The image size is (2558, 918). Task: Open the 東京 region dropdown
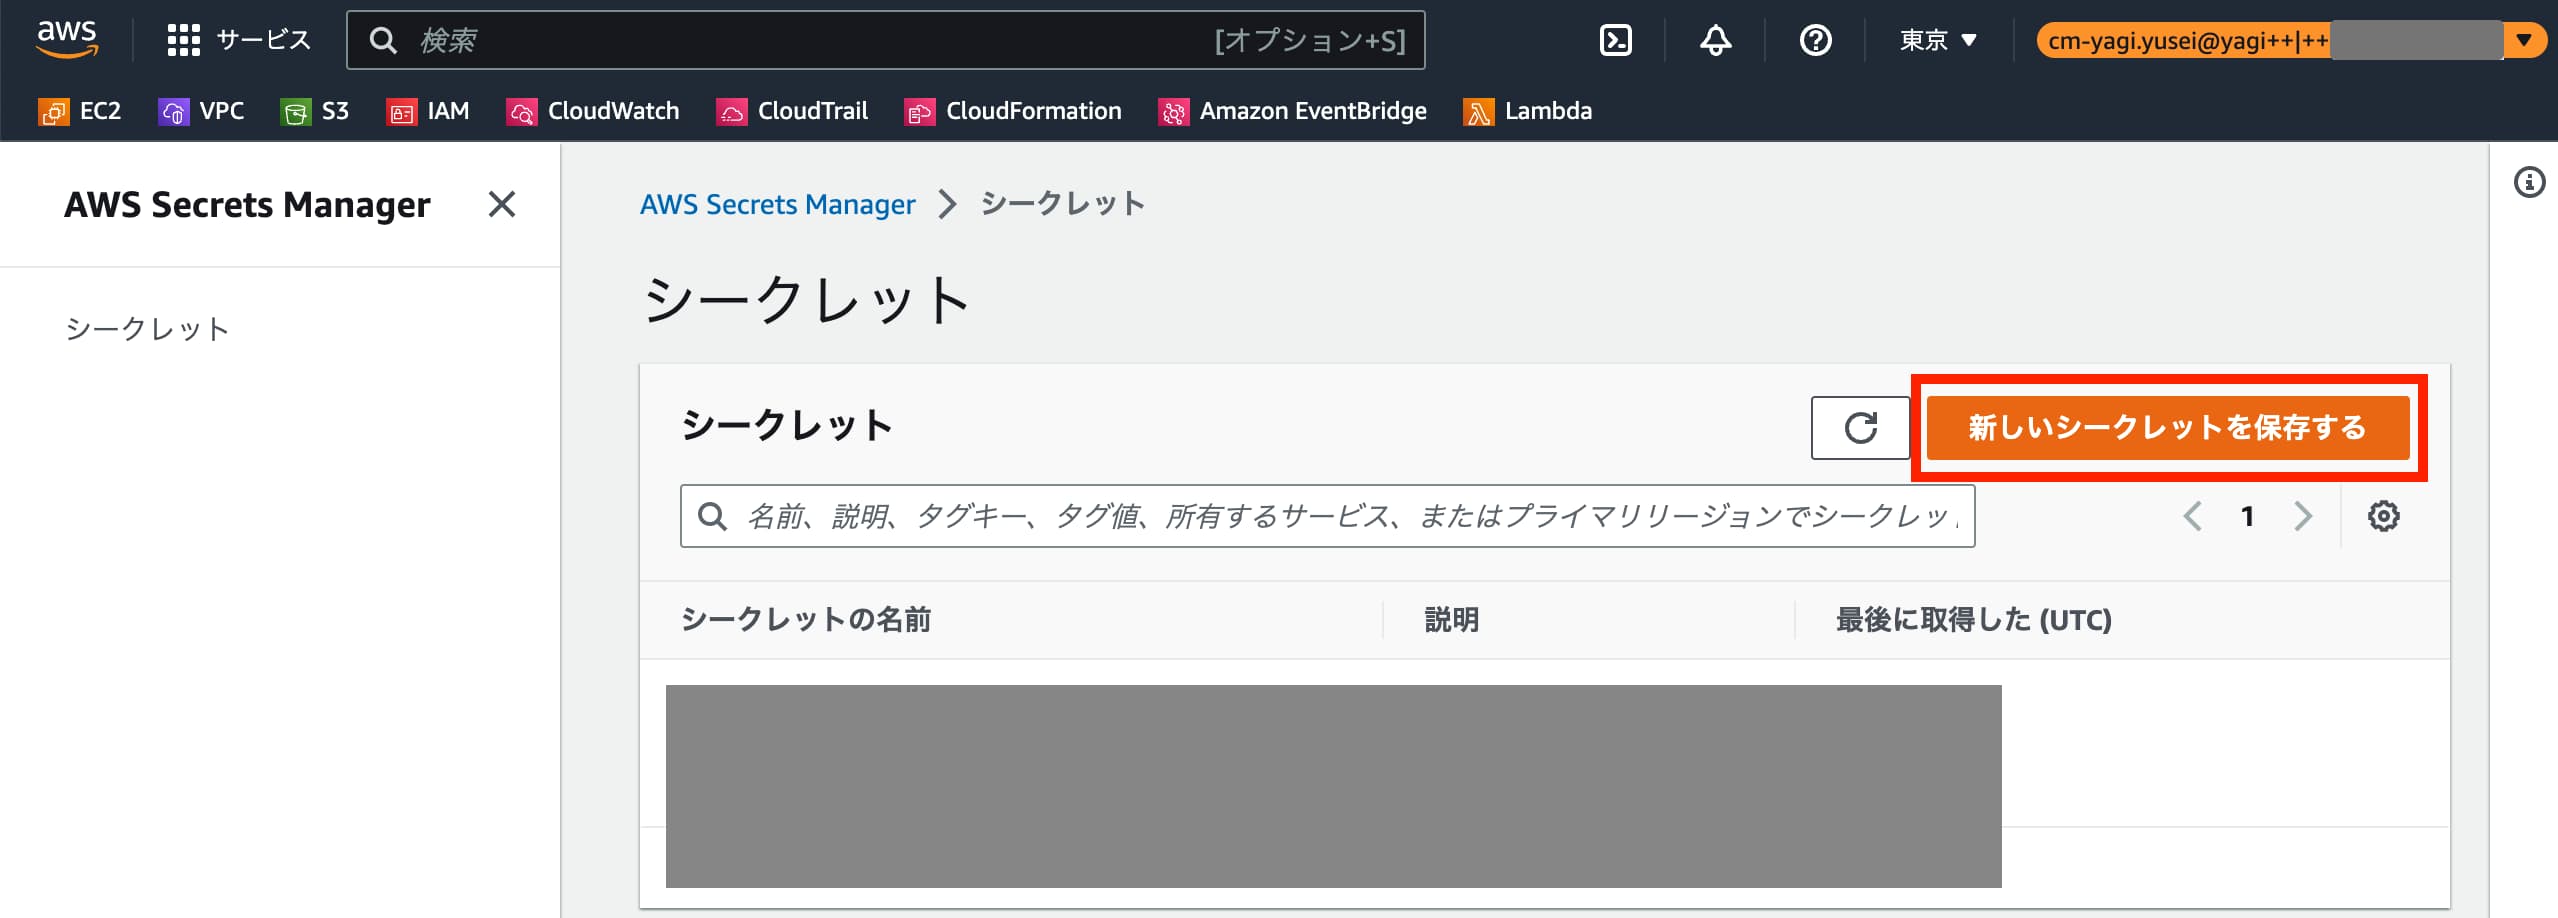click(1938, 40)
